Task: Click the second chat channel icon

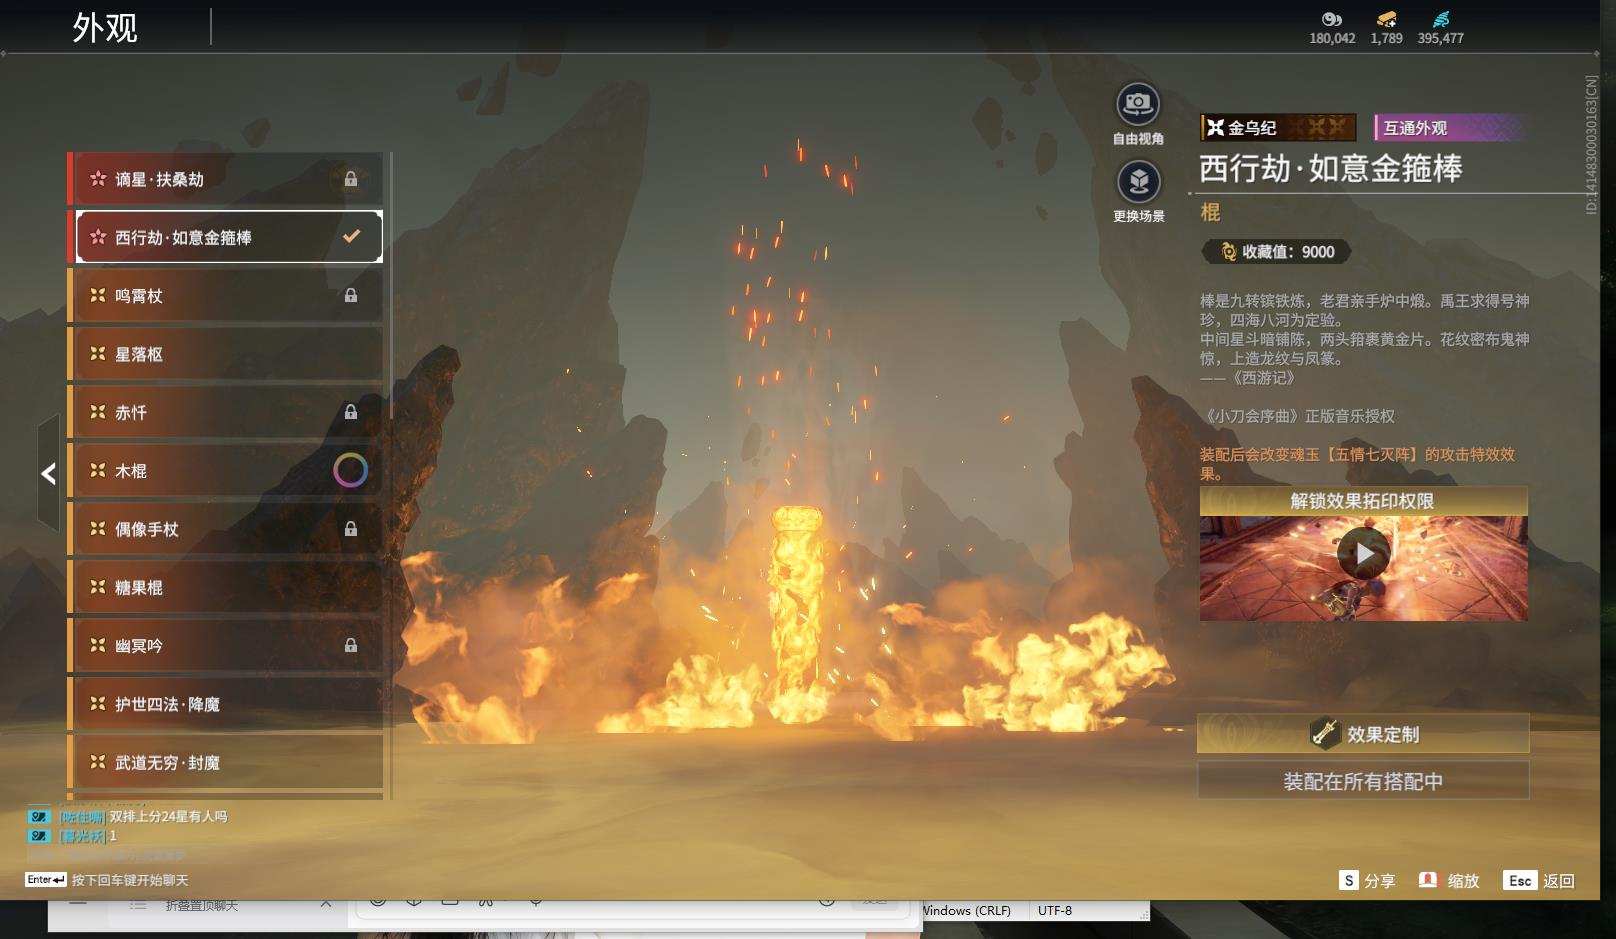Action: tap(39, 836)
